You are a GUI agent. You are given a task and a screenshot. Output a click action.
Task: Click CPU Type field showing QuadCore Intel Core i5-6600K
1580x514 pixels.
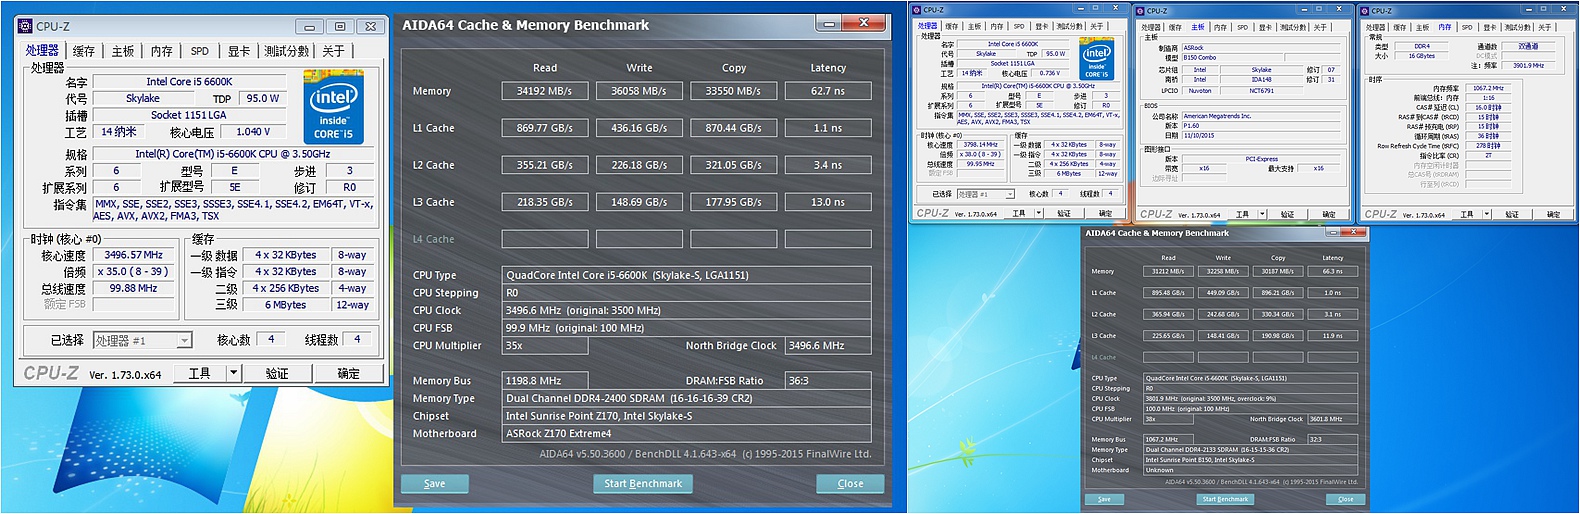[686, 275]
